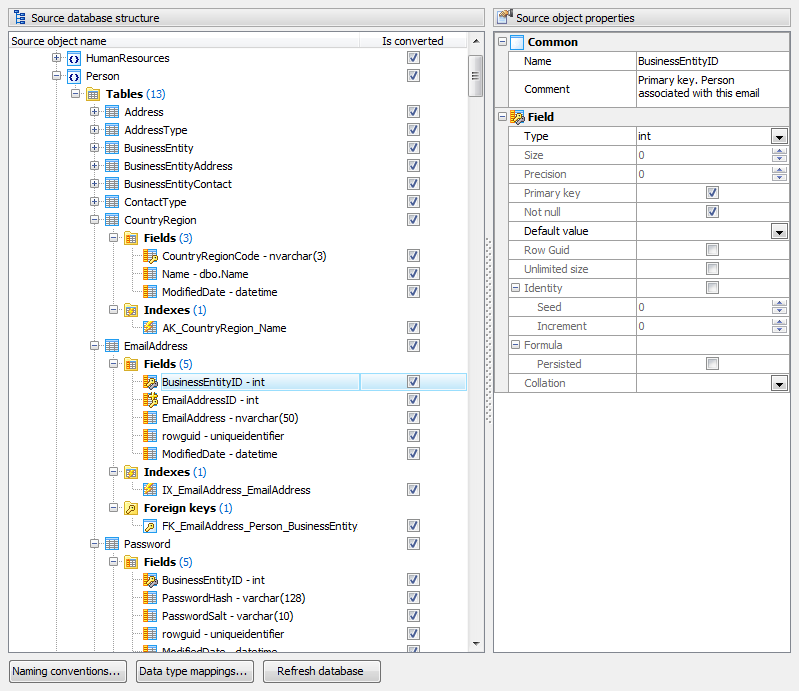
Task: Select the PasswordSalt - varchar(10) field
Action: [227, 616]
